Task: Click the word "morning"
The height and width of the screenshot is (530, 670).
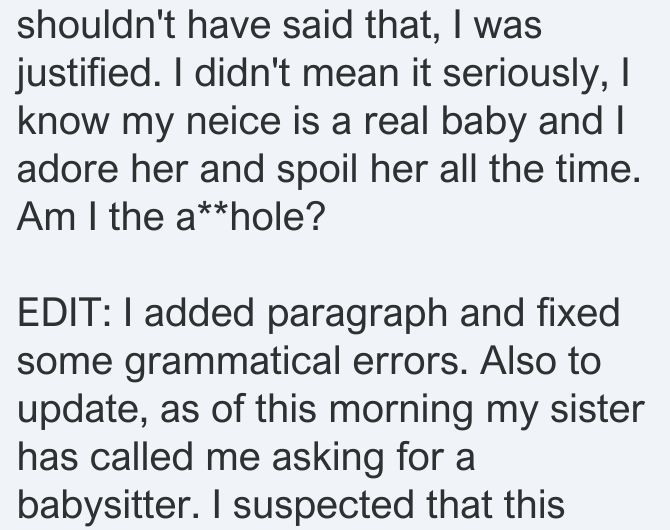Action: click(x=401, y=410)
